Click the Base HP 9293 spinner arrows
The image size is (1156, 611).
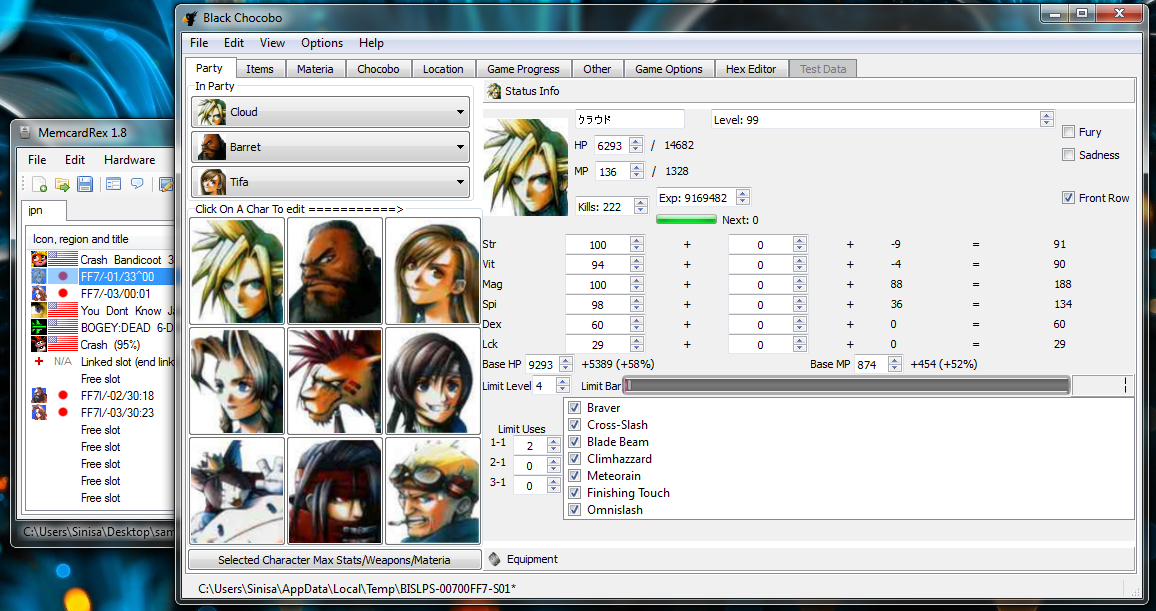[565, 364]
